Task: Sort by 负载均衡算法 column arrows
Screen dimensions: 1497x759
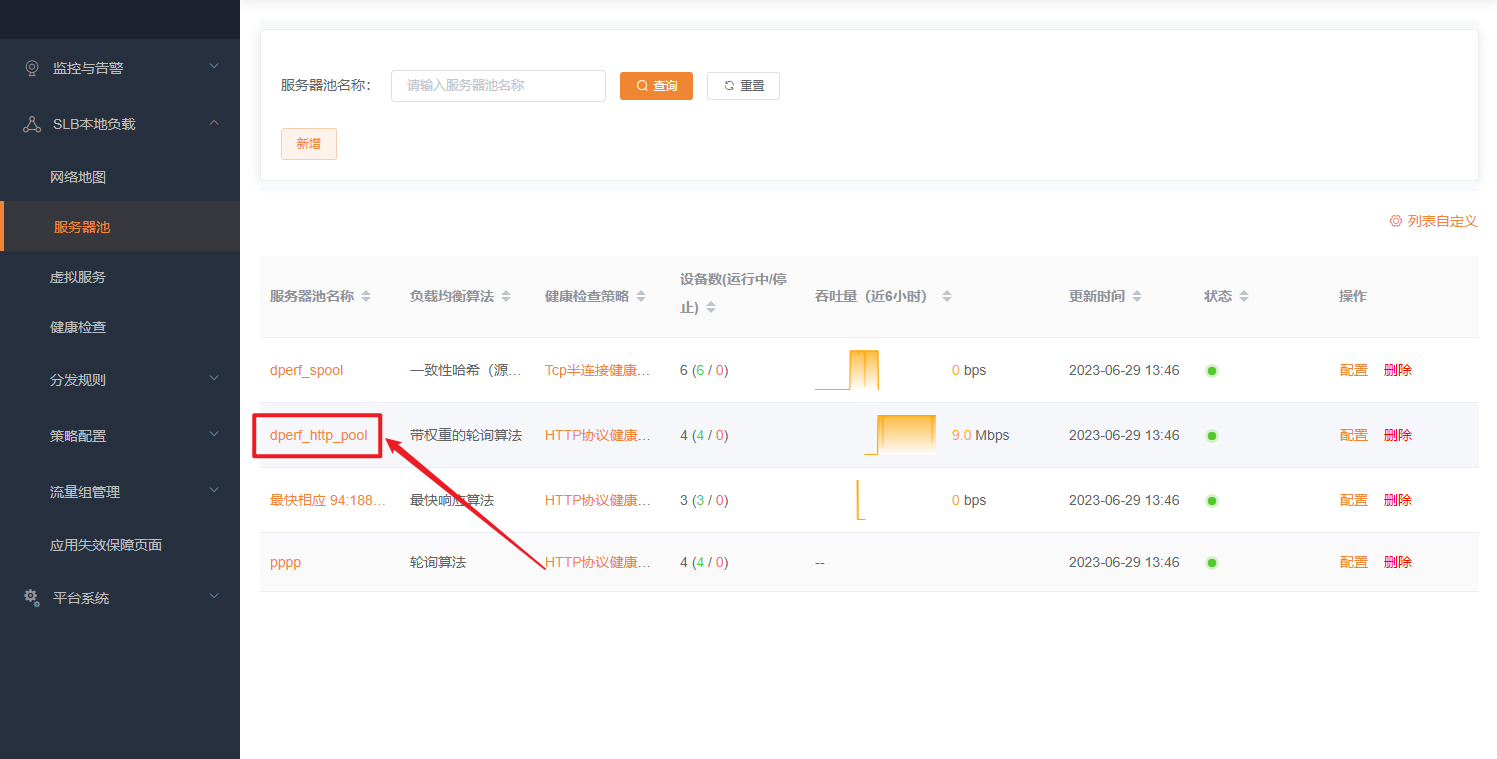Action: (x=506, y=297)
